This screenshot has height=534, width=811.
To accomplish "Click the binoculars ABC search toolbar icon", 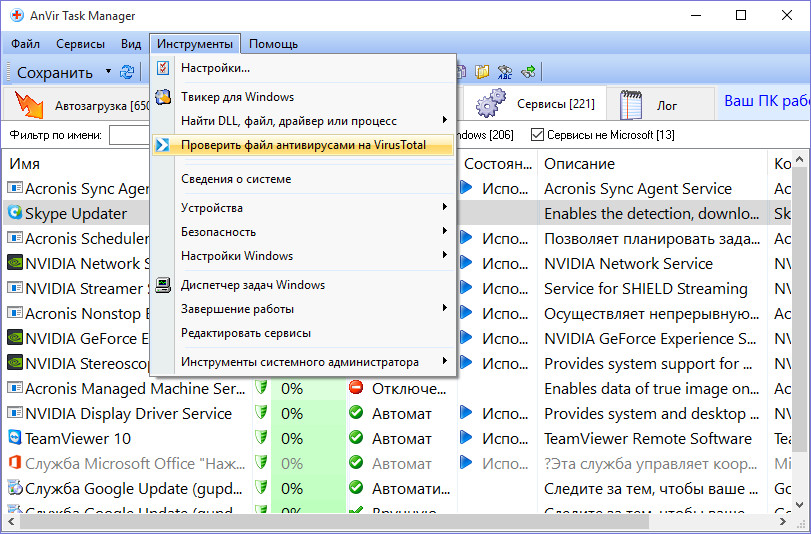I will pos(504,72).
